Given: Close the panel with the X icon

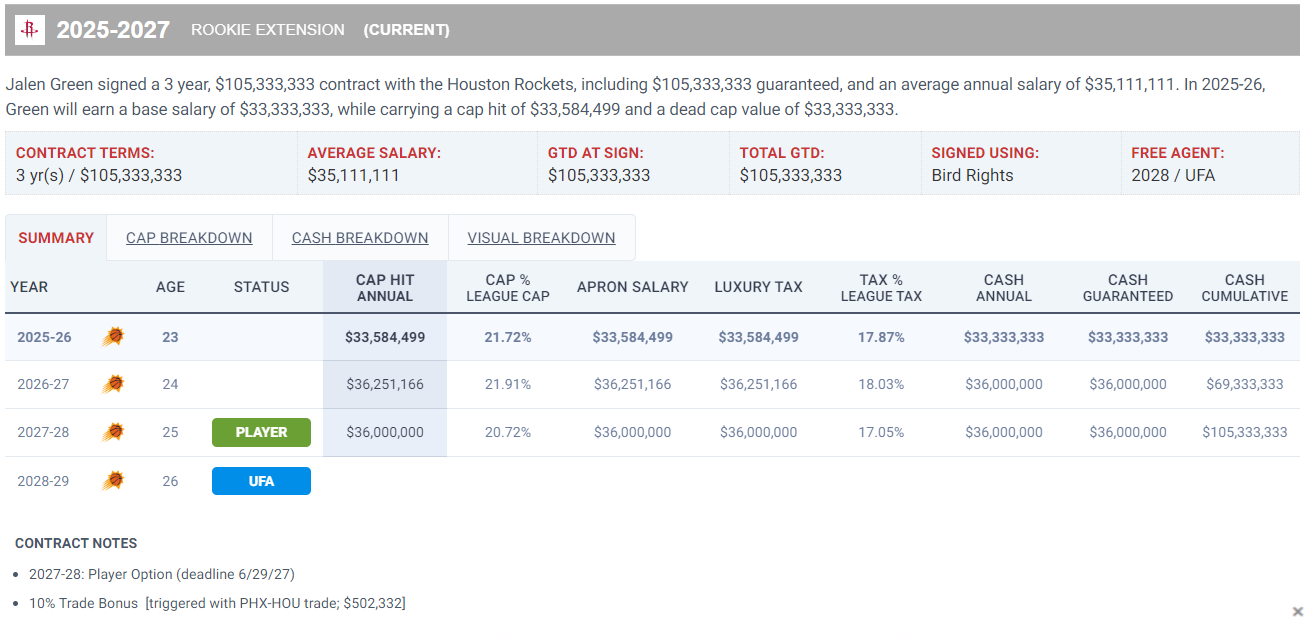Looking at the screenshot, I should click(x=1297, y=611).
